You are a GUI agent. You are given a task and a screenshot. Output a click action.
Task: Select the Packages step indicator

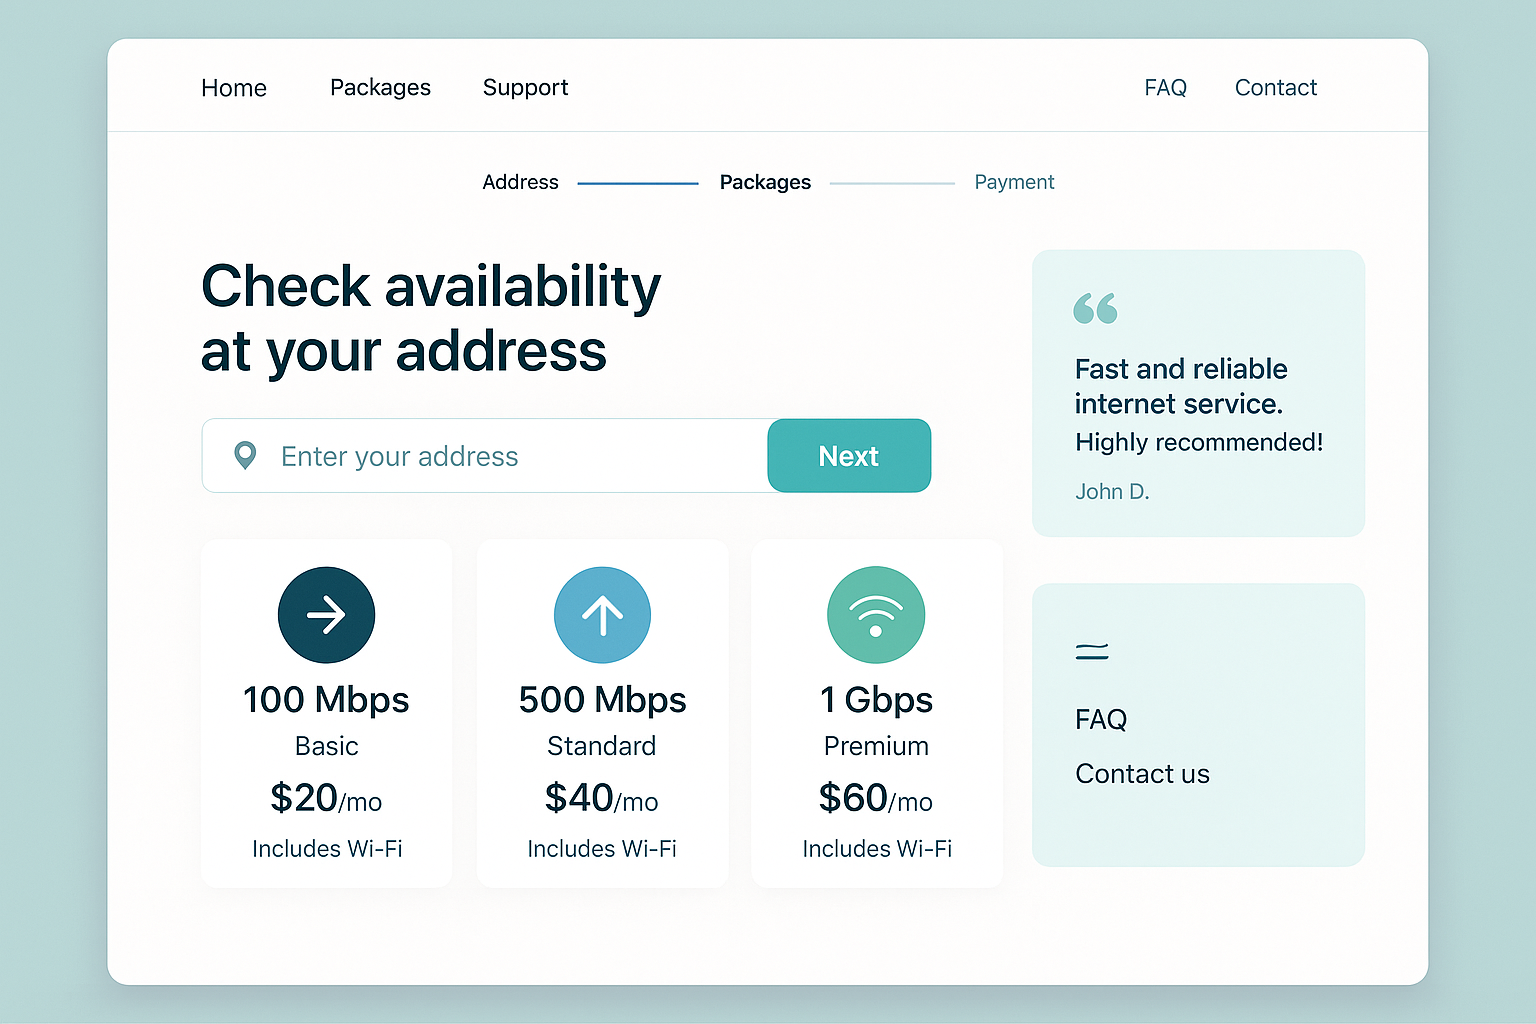[x=765, y=182]
